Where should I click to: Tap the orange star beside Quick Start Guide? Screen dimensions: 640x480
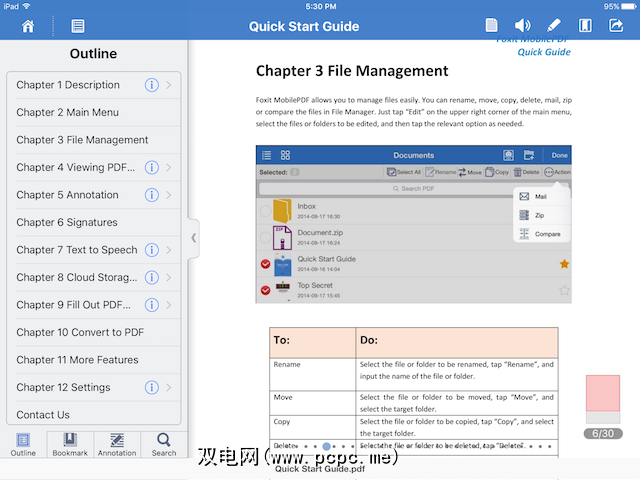coord(564,264)
